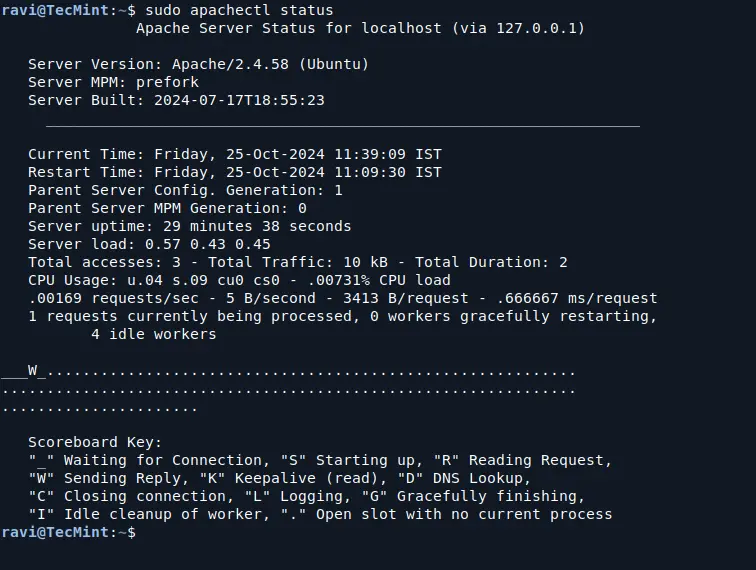
Task: Click the horizontal separator line under Server Built
Action: pyautogui.click(x=342, y=127)
